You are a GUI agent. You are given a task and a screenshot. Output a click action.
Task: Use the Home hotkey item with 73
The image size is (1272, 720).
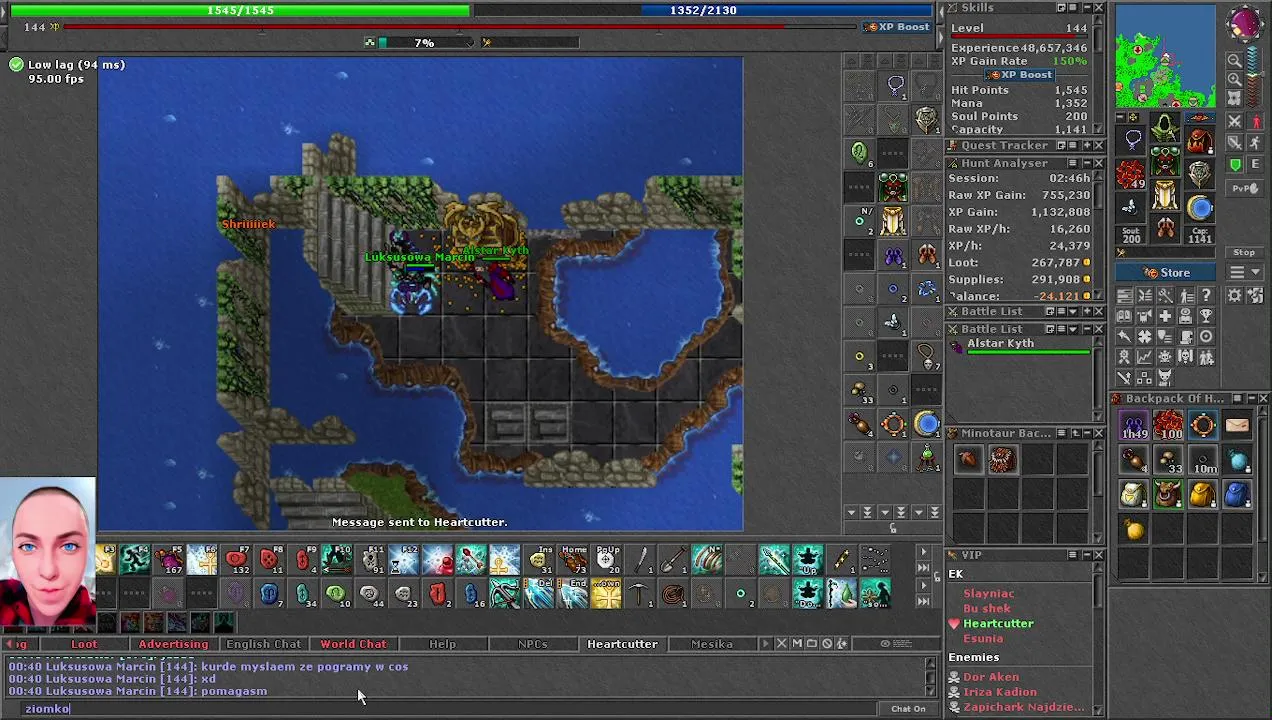[x=574, y=560]
